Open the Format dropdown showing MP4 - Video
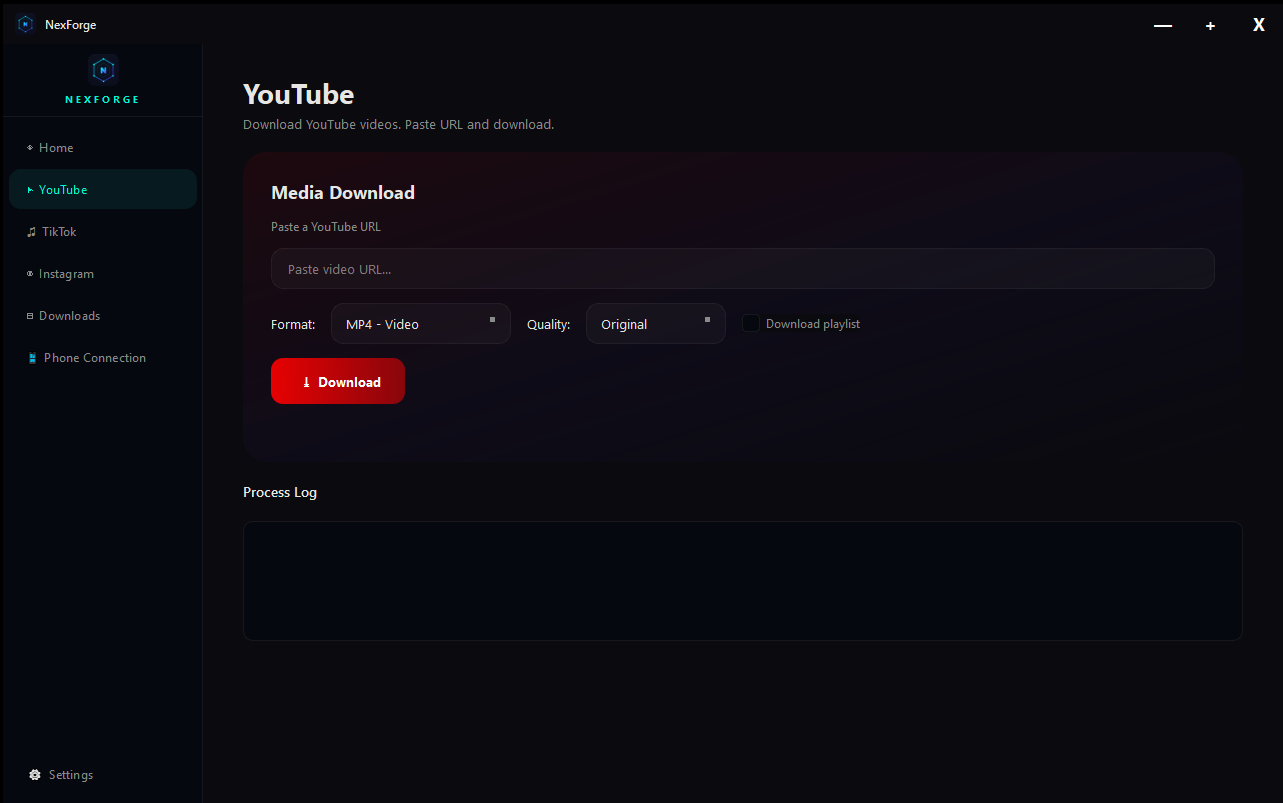 [421, 324]
